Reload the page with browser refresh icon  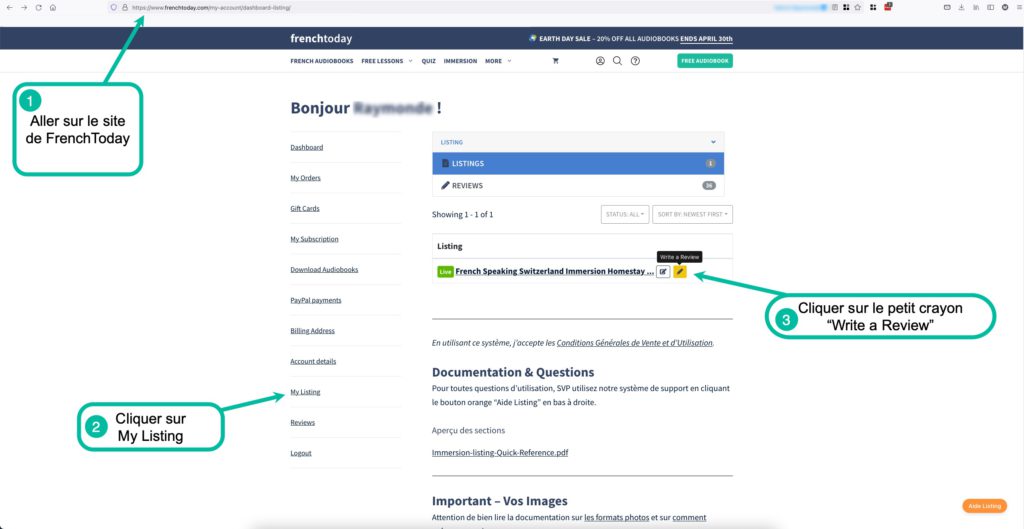tap(38, 7)
